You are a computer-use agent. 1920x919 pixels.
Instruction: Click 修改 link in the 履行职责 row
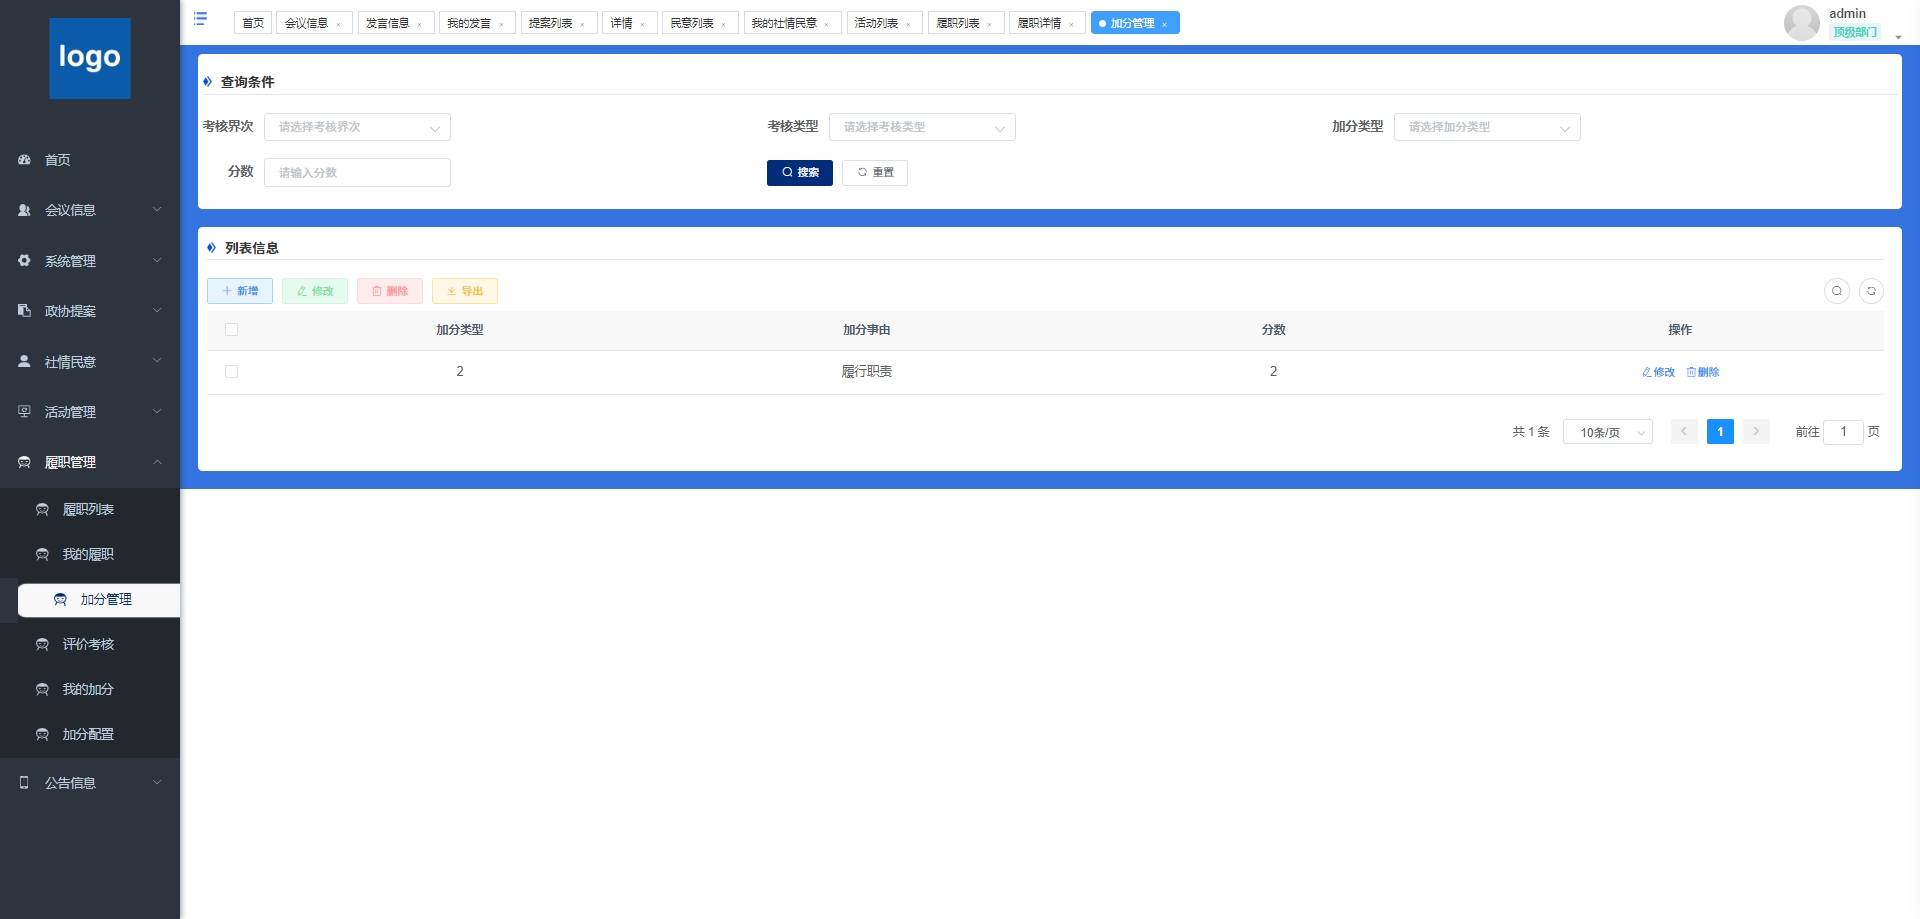[x=1658, y=372]
